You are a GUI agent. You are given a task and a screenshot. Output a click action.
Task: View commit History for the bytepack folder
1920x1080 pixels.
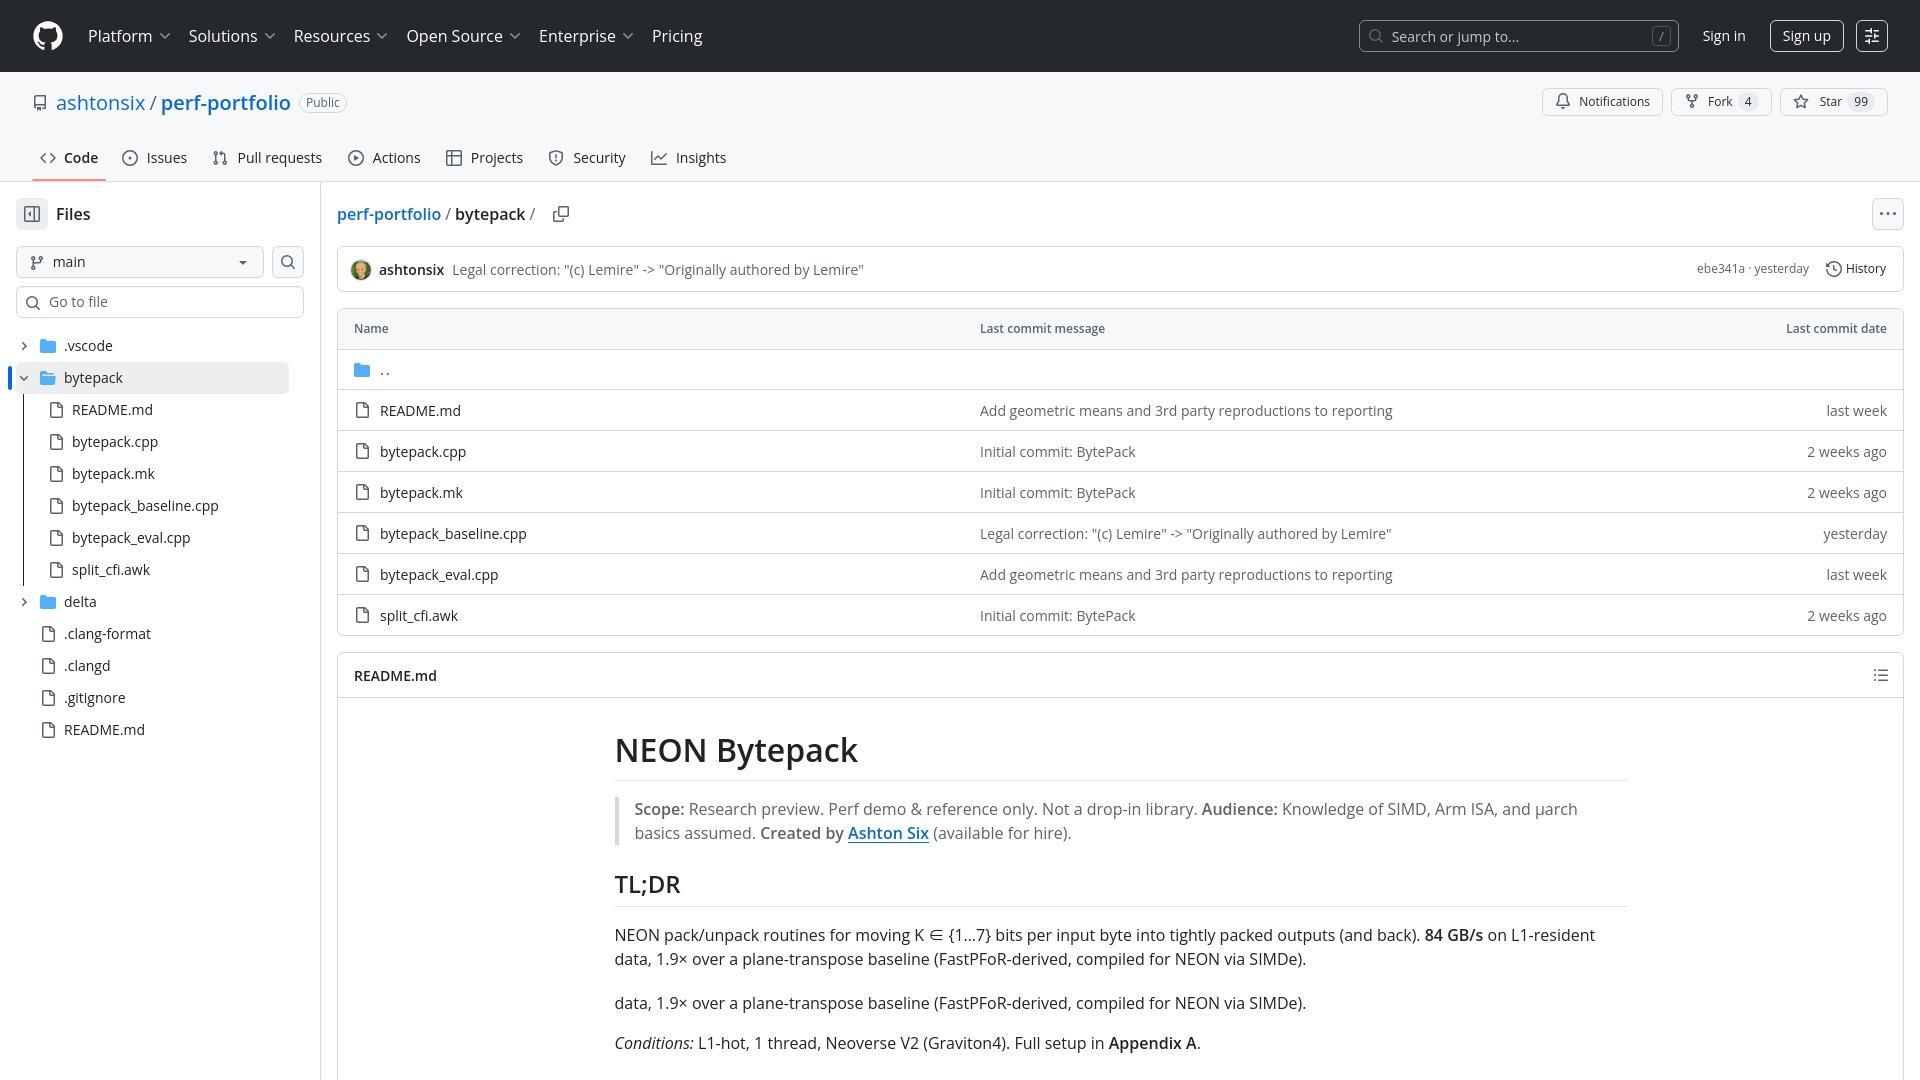pos(1855,268)
